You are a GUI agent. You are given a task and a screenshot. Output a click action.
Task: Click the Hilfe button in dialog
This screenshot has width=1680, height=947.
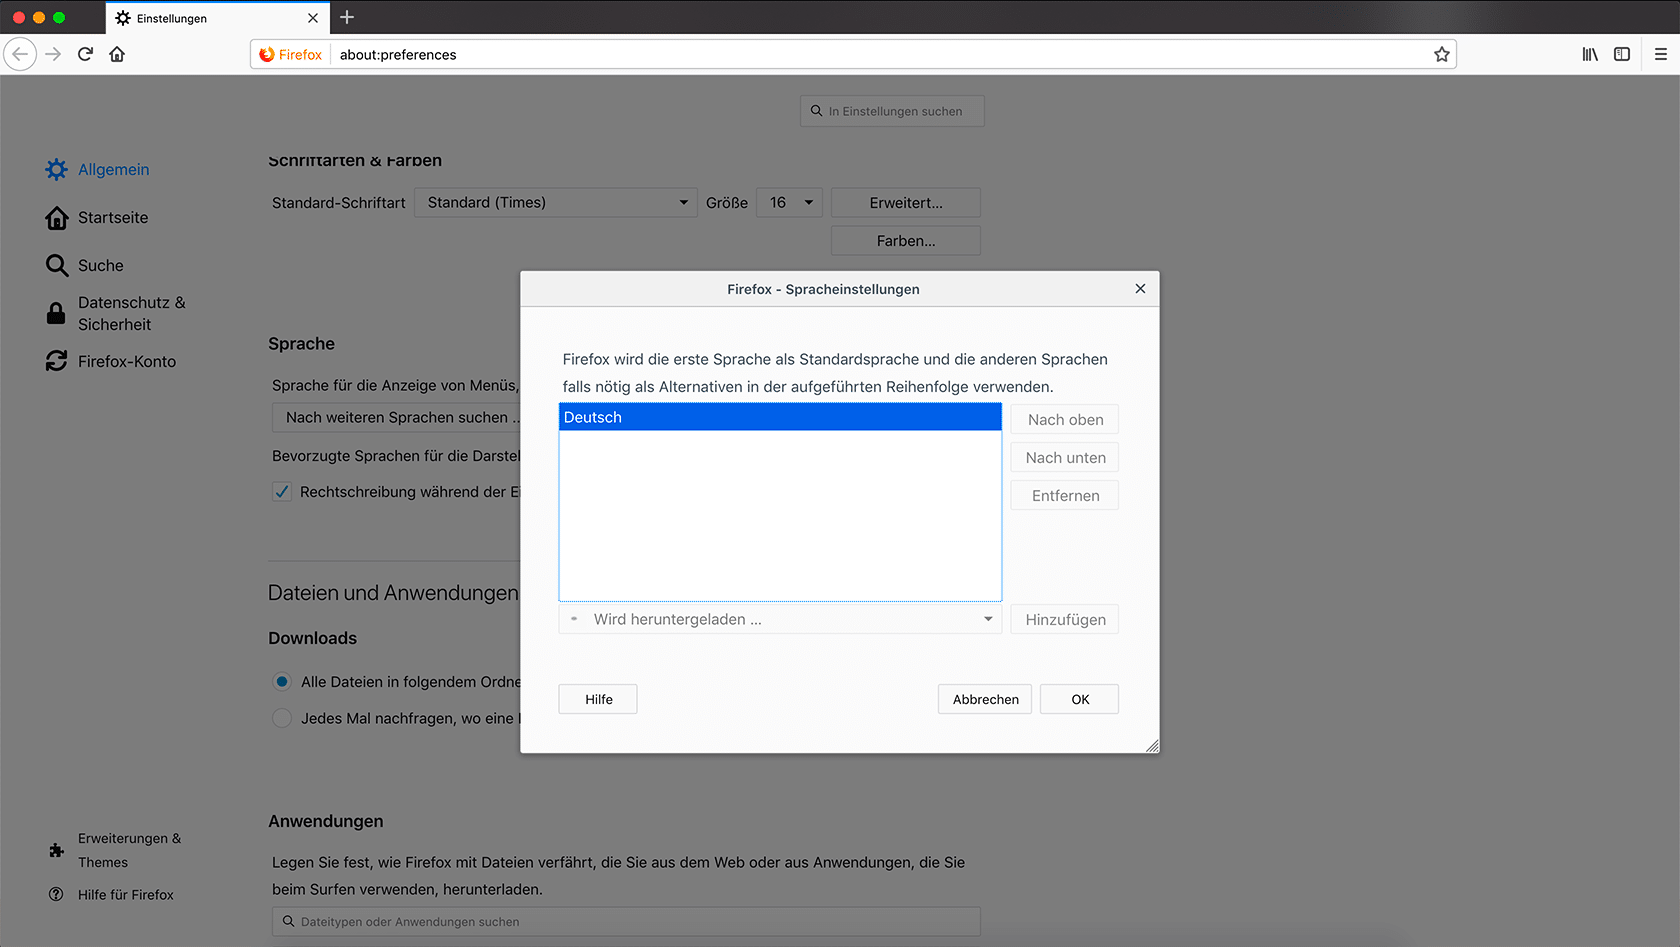(598, 699)
